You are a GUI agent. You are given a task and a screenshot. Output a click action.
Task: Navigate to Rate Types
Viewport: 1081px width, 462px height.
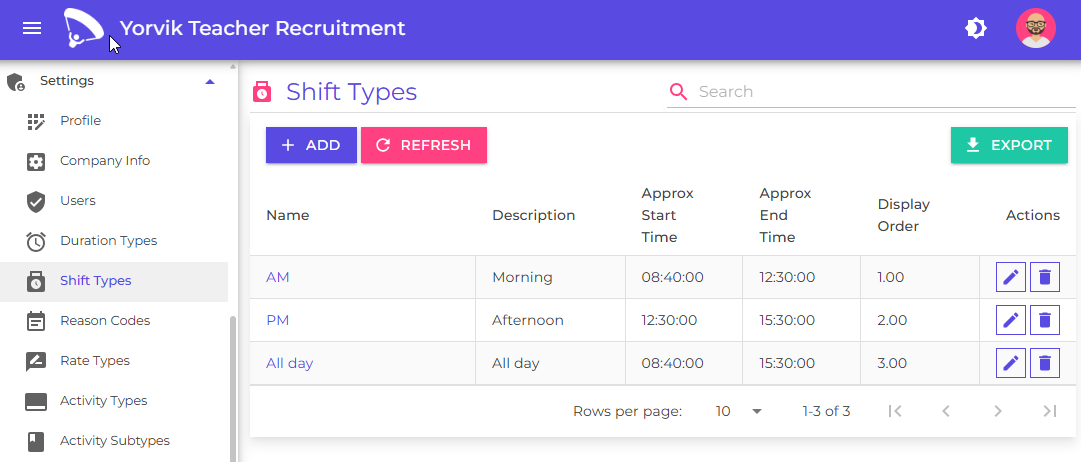click(94, 361)
